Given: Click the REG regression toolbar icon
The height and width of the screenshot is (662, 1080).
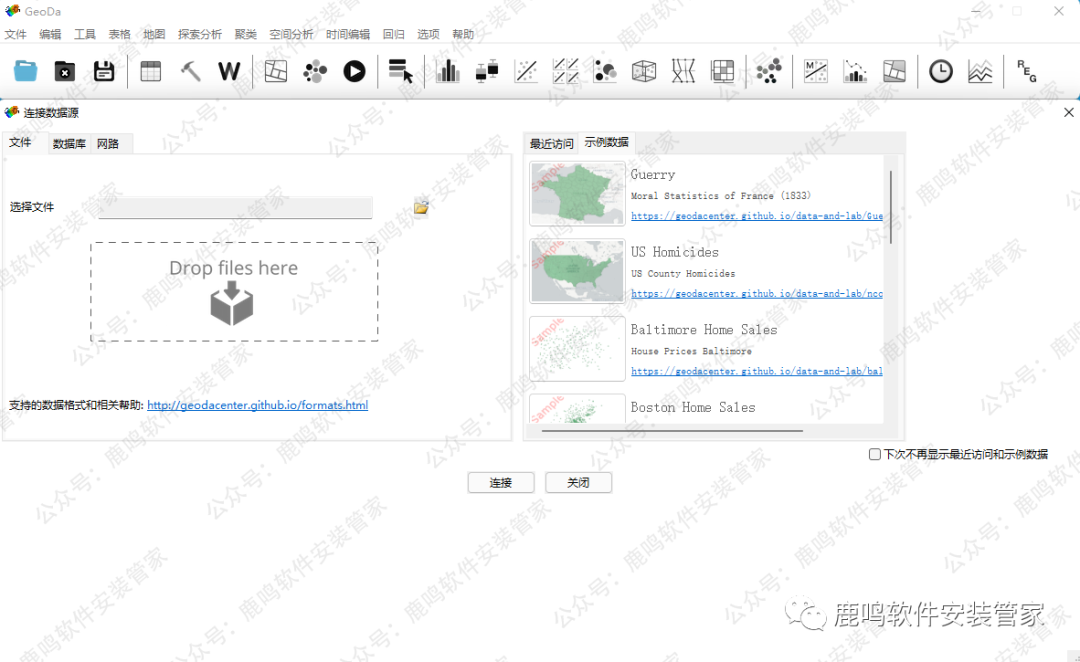Looking at the screenshot, I should (1026, 71).
